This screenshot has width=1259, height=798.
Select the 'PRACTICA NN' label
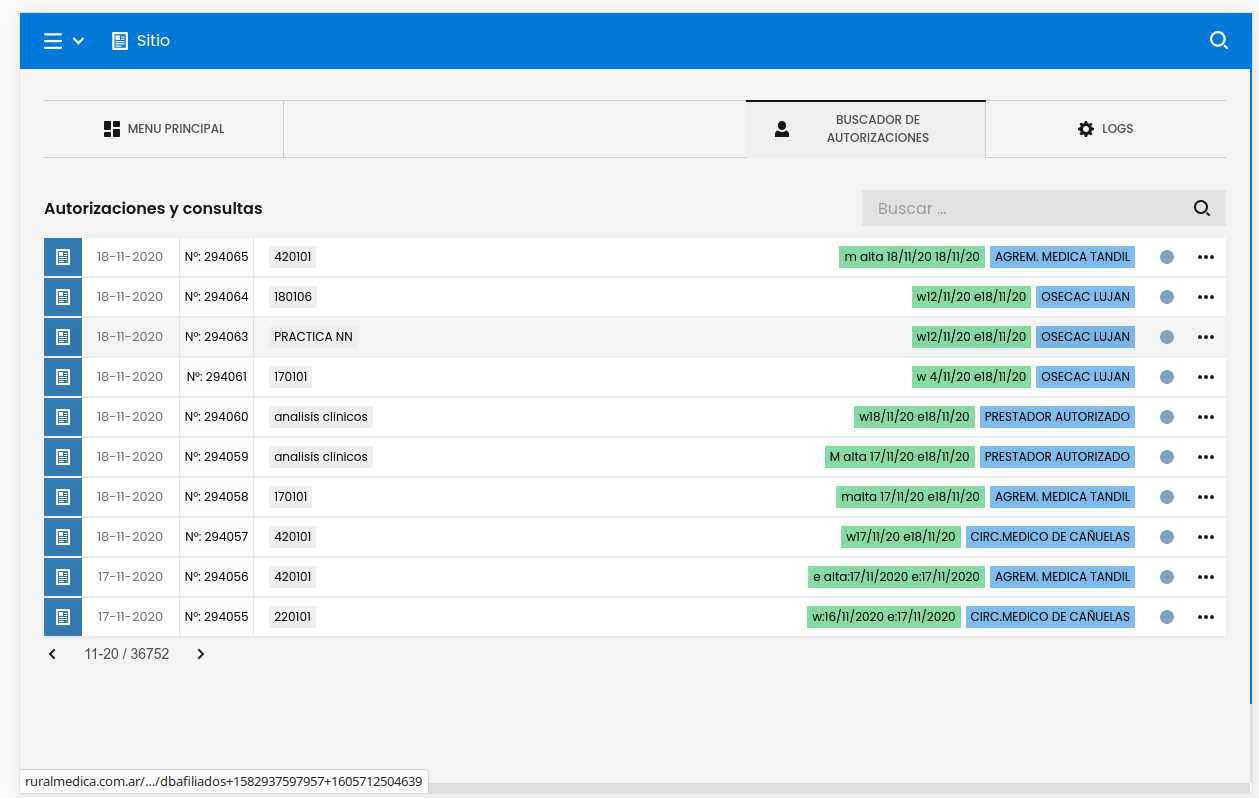[313, 337]
